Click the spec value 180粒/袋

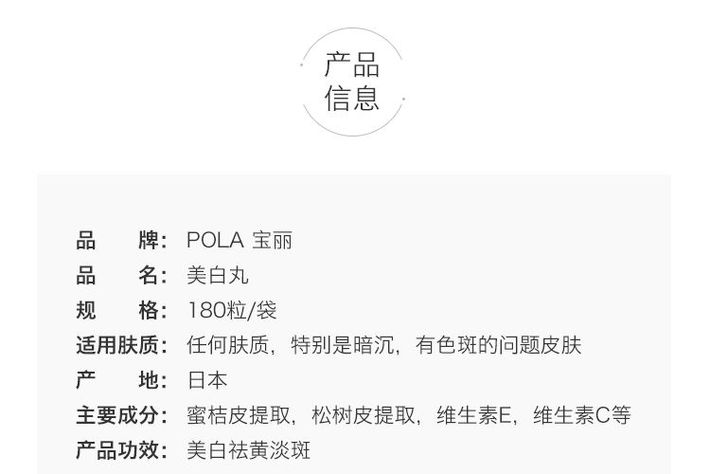click(x=232, y=311)
